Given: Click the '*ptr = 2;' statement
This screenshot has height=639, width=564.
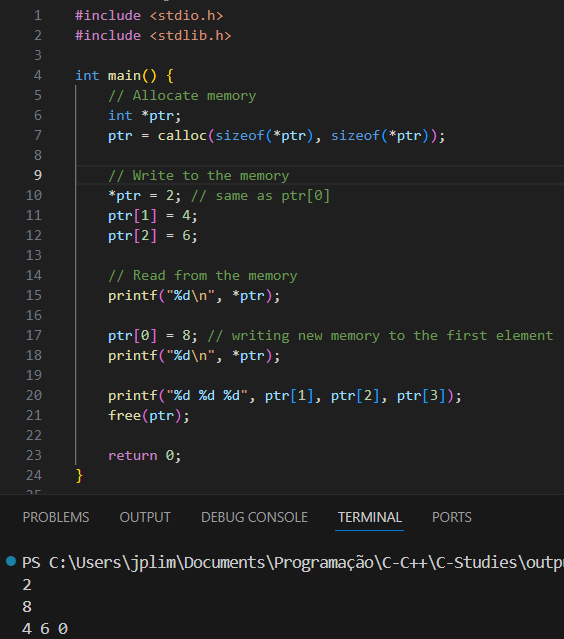Looking at the screenshot, I should [145, 195].
